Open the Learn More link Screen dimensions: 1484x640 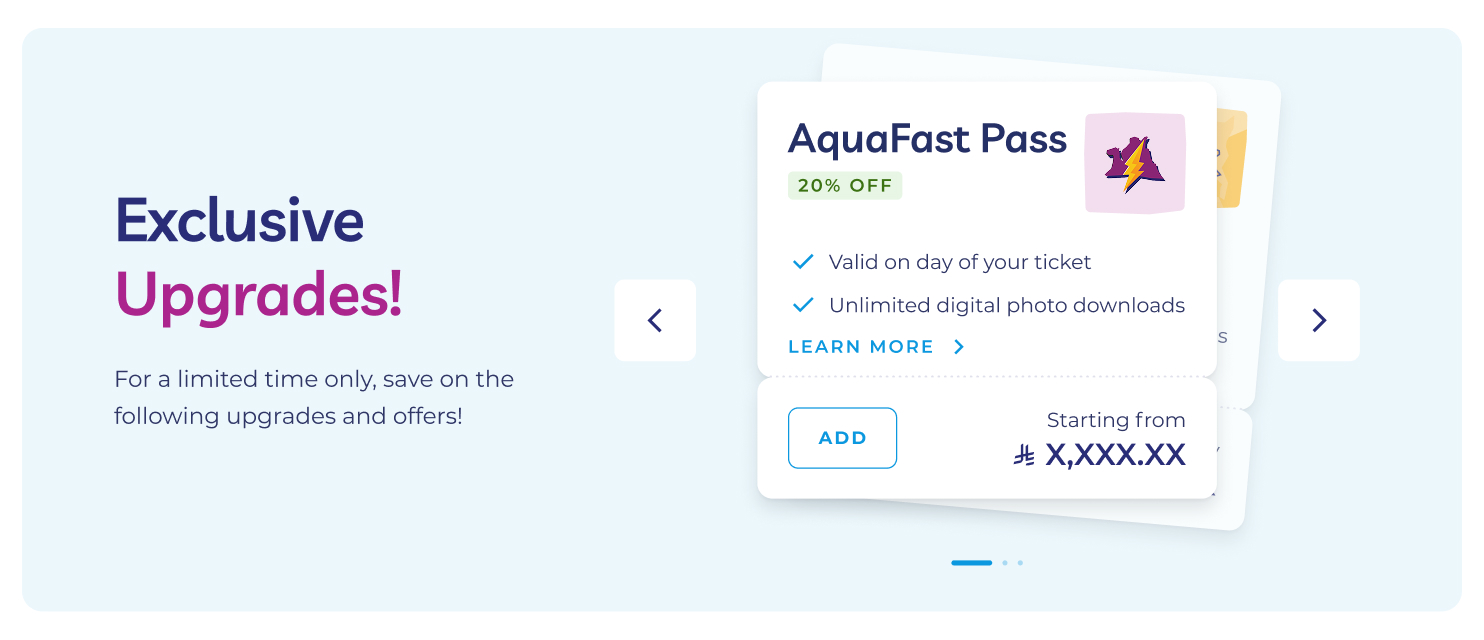[861, 347]
